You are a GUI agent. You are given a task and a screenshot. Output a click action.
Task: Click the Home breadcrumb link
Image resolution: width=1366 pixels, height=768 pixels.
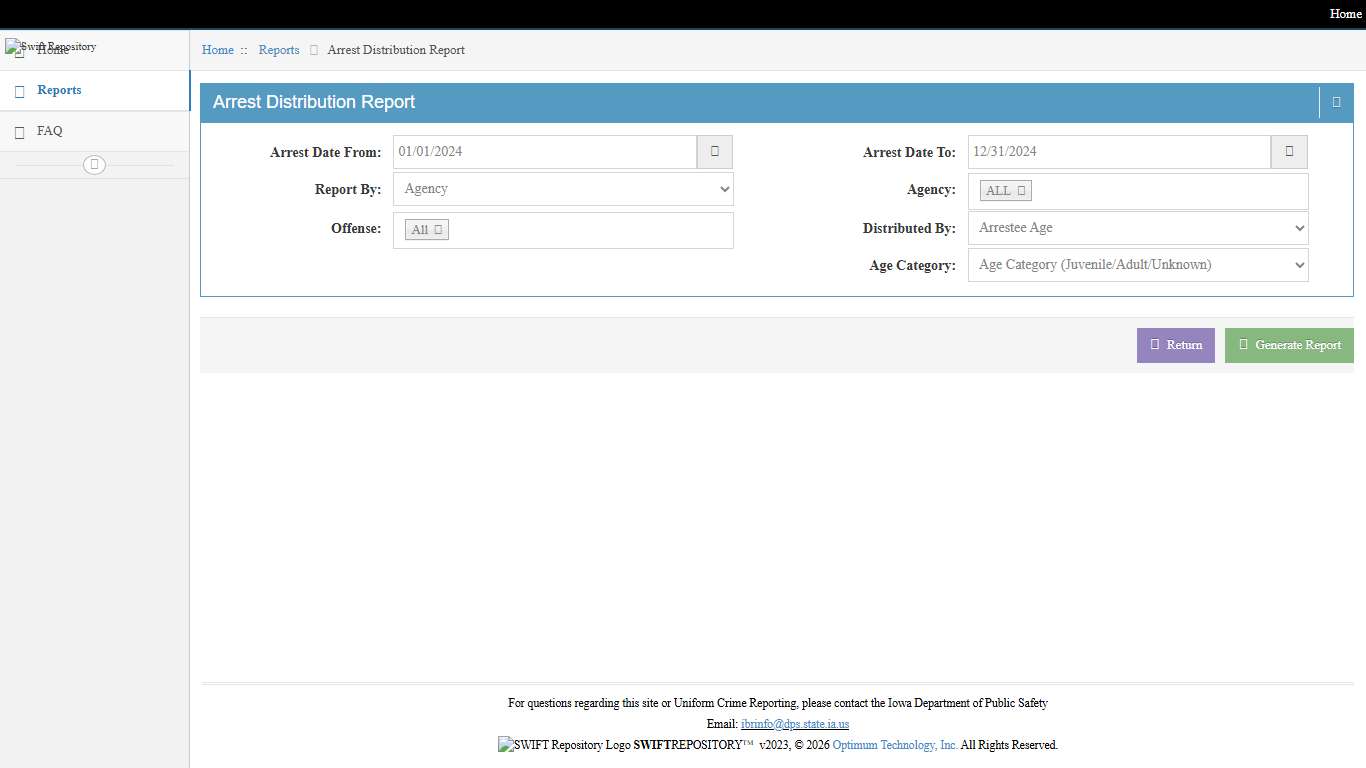click(217, 50)
